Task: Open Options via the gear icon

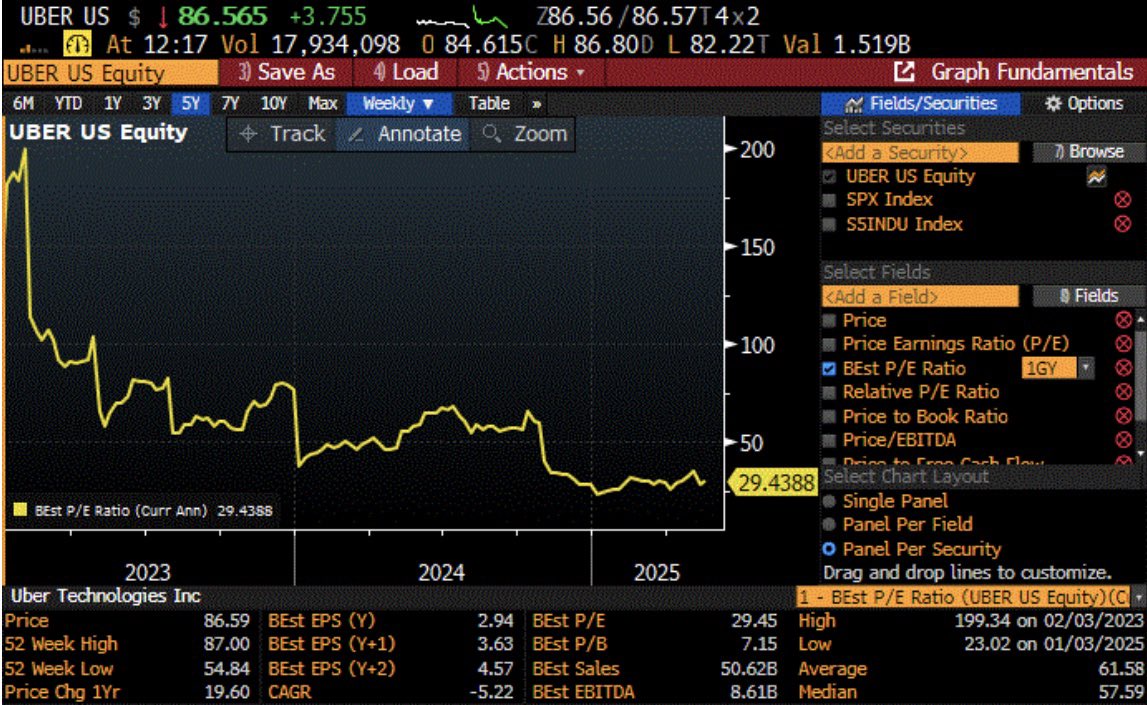Action: pyautogui.click(x=1052, y=103)
